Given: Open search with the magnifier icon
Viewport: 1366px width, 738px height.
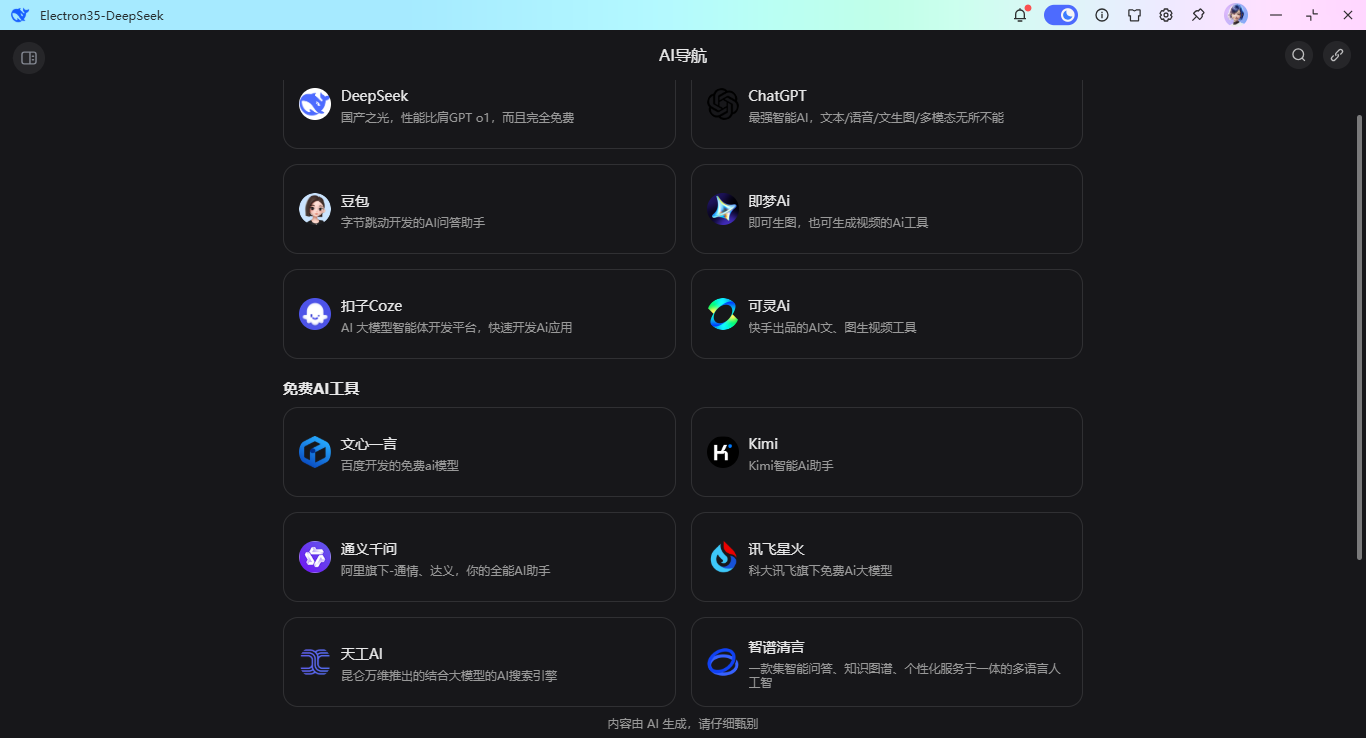Looking at the screenshot, I should [x=1298, y=55].
